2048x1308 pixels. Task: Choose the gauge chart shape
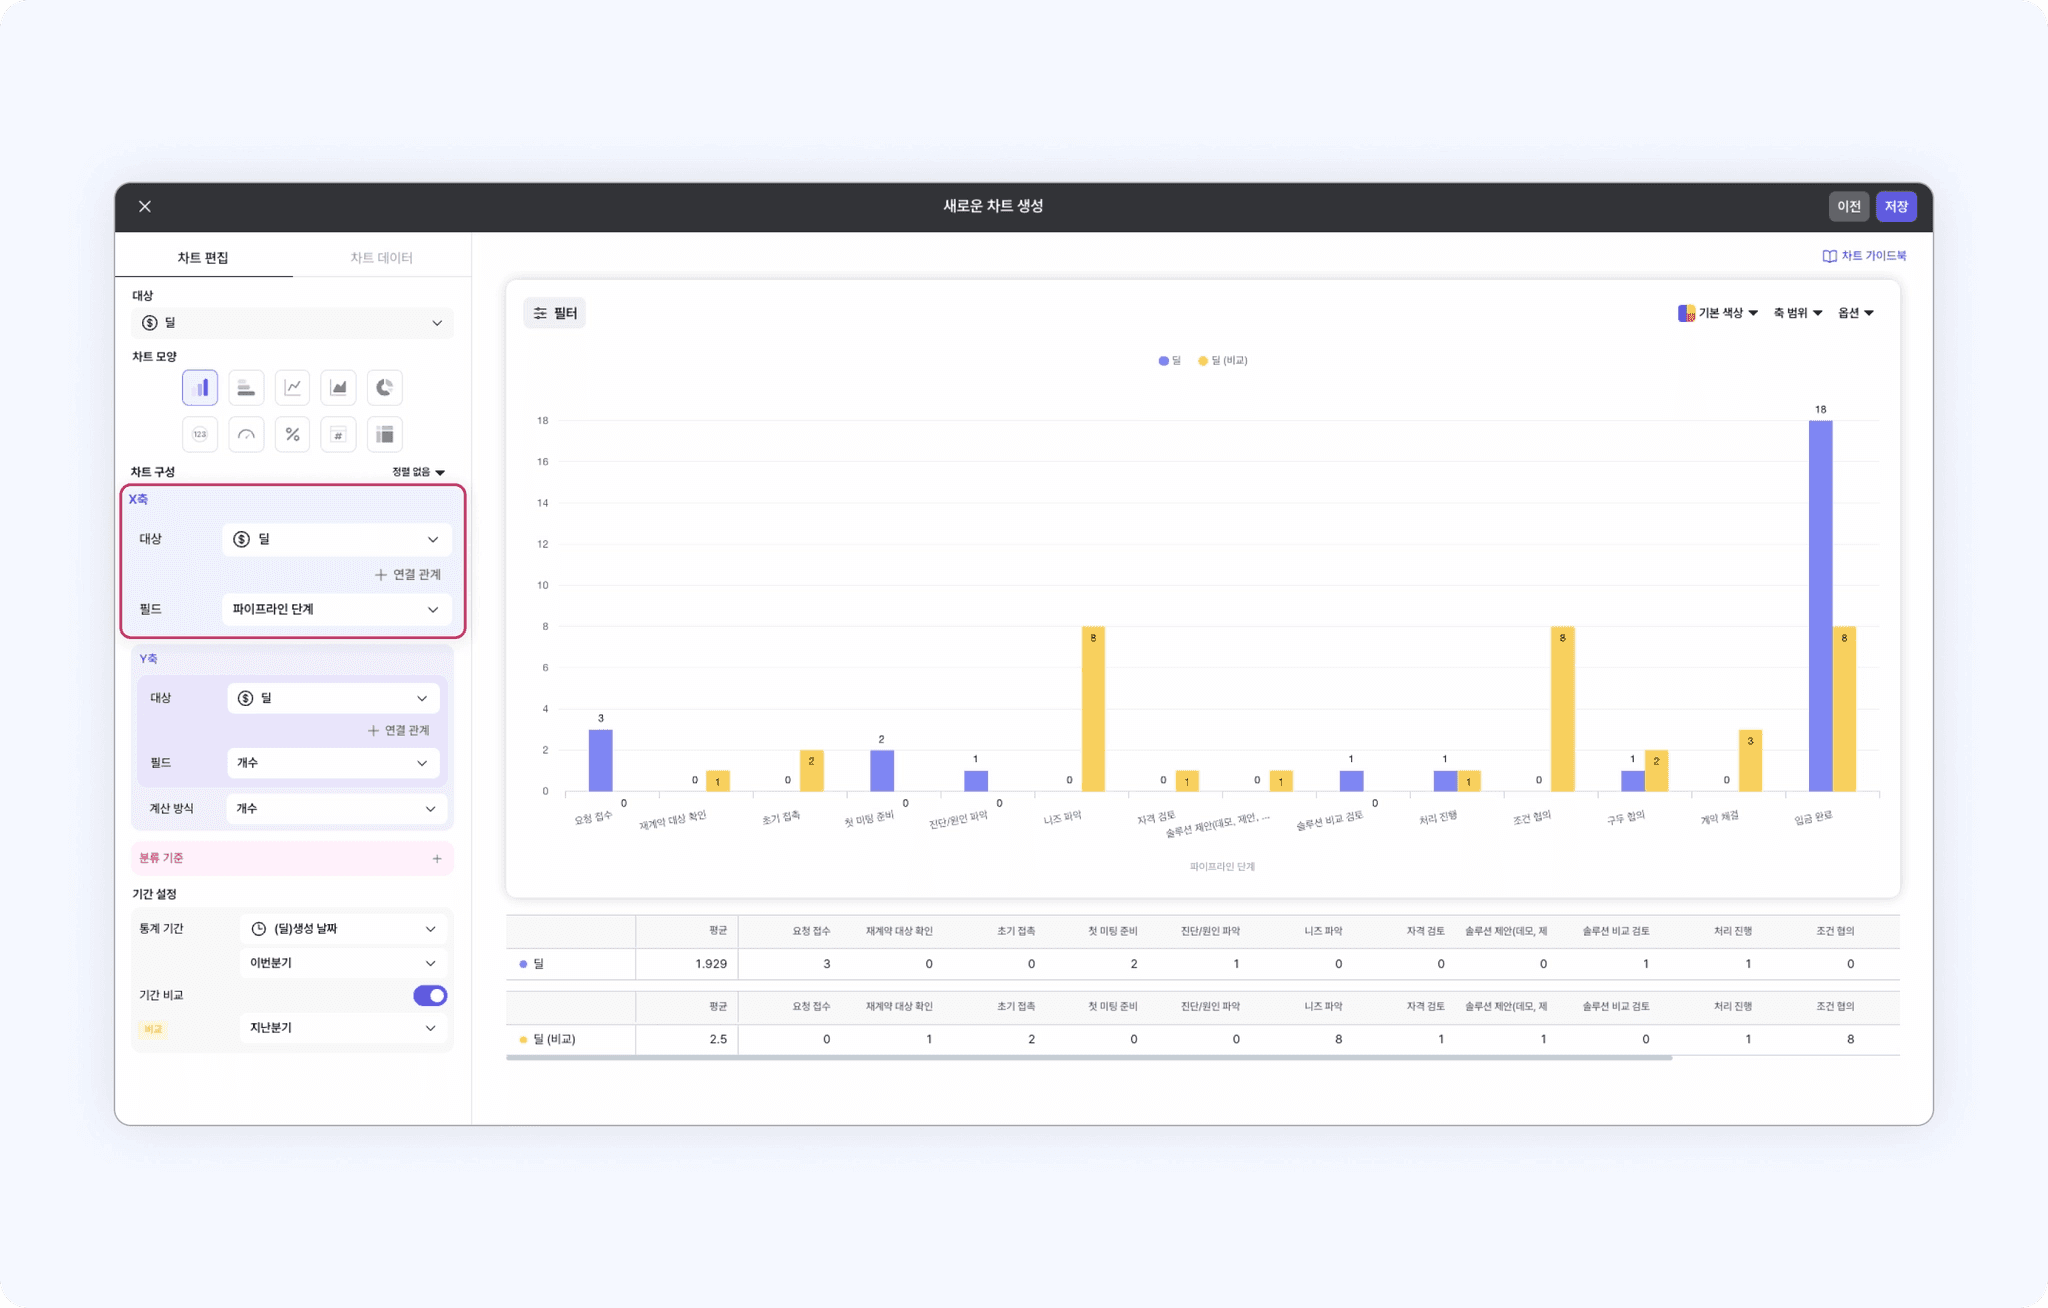tap(246, 434)
